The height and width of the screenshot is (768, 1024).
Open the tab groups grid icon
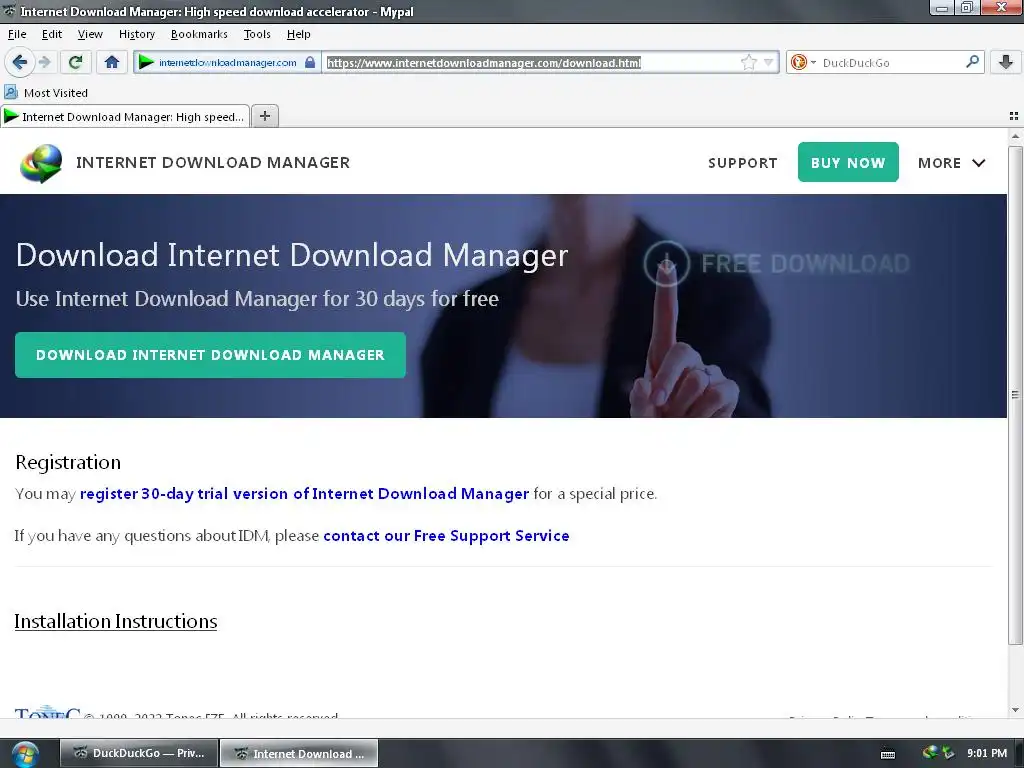[x=1014, y=116]
